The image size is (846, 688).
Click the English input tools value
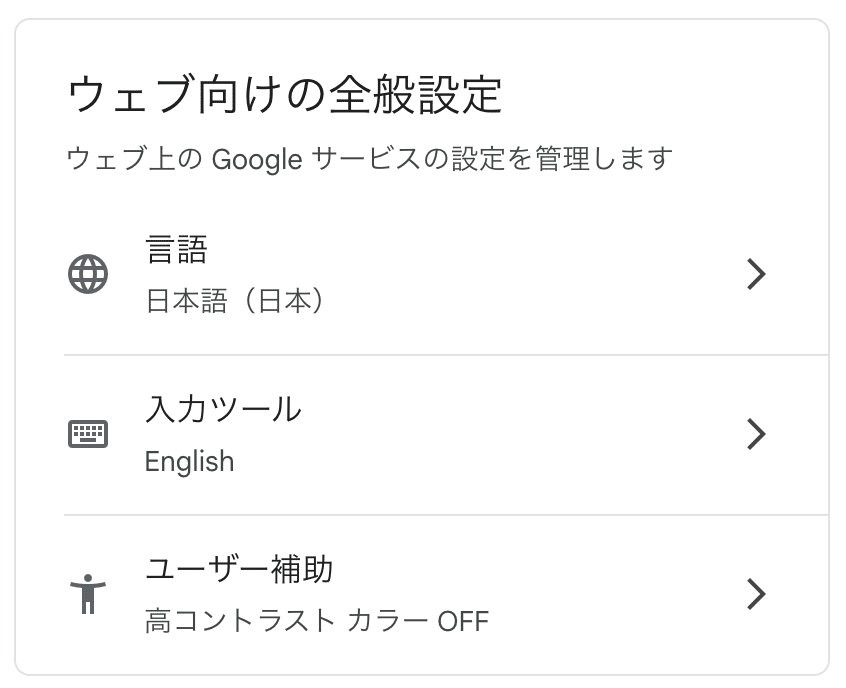pos(189,462)
